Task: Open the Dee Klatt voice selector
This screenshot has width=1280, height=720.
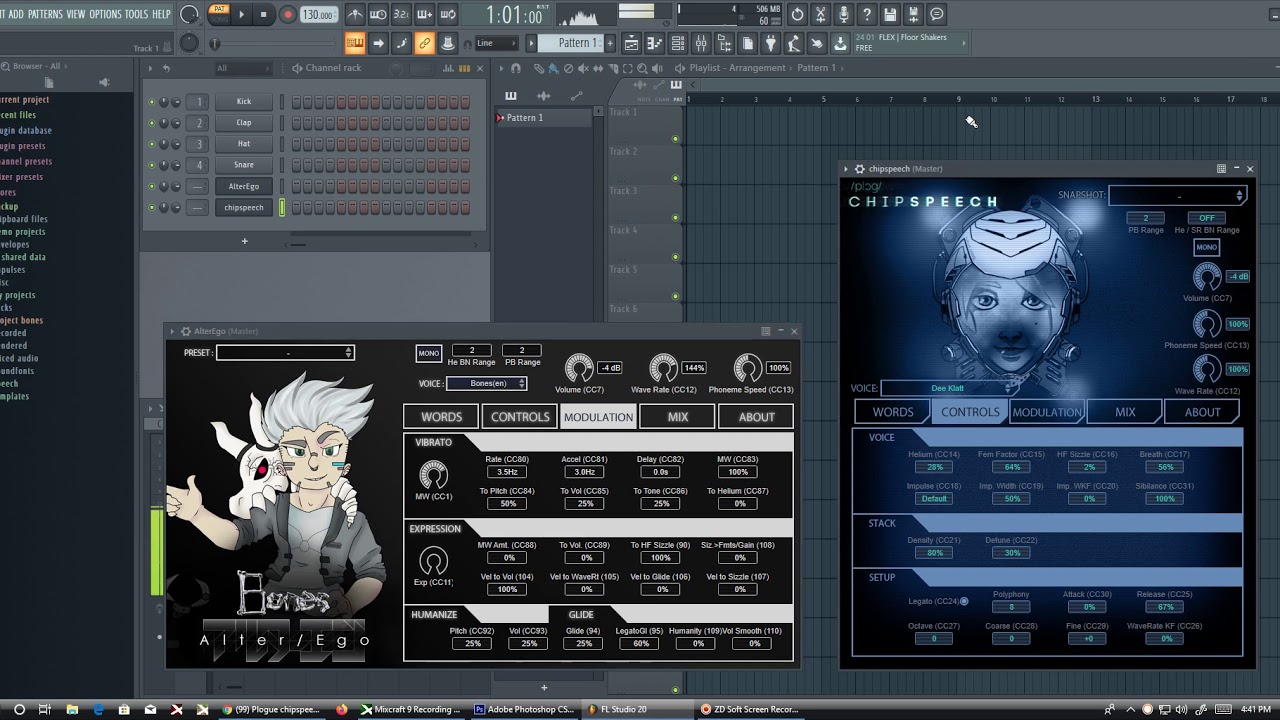Action: [951, 388]
